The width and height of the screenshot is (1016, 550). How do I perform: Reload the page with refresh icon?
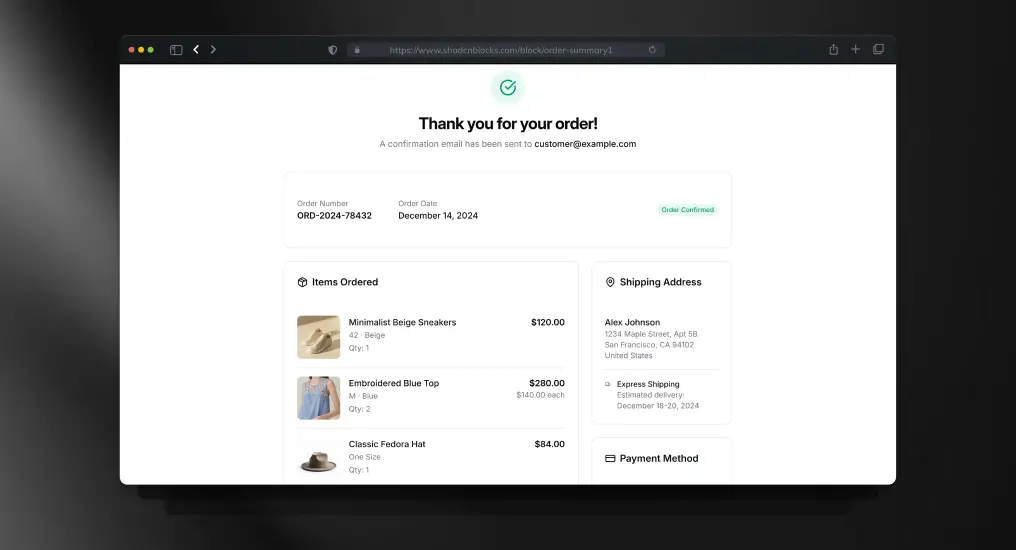click(x=652, y=50)
